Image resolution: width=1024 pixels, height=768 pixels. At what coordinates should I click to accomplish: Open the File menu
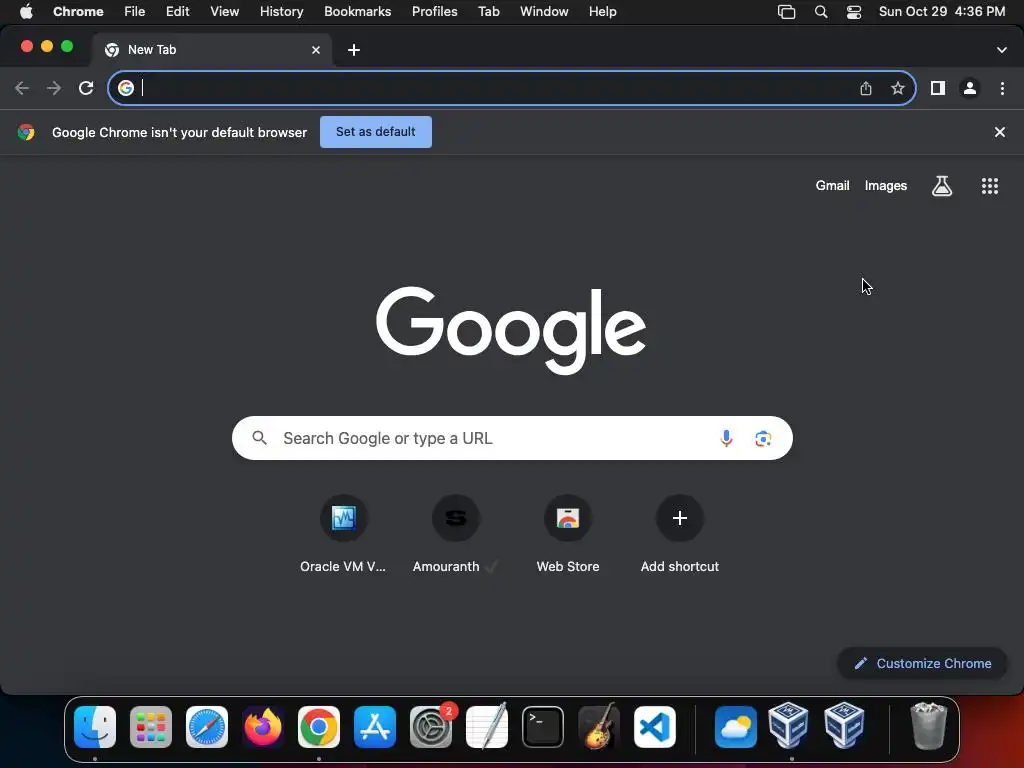135,12
